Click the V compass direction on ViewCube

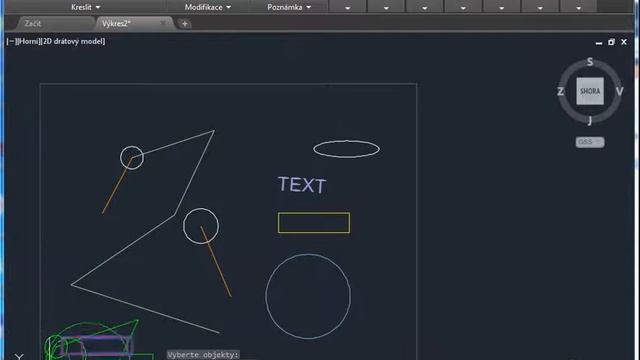(620, 91)
